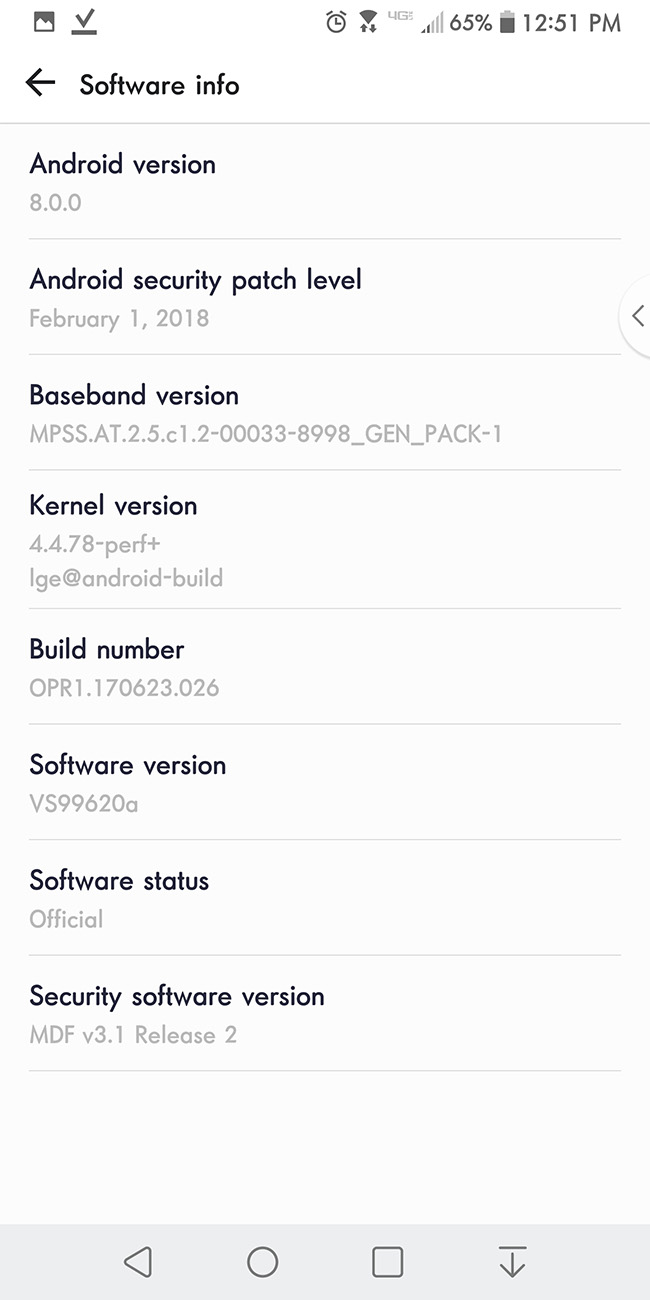Tap the back arrow in the header

(40, 83)
